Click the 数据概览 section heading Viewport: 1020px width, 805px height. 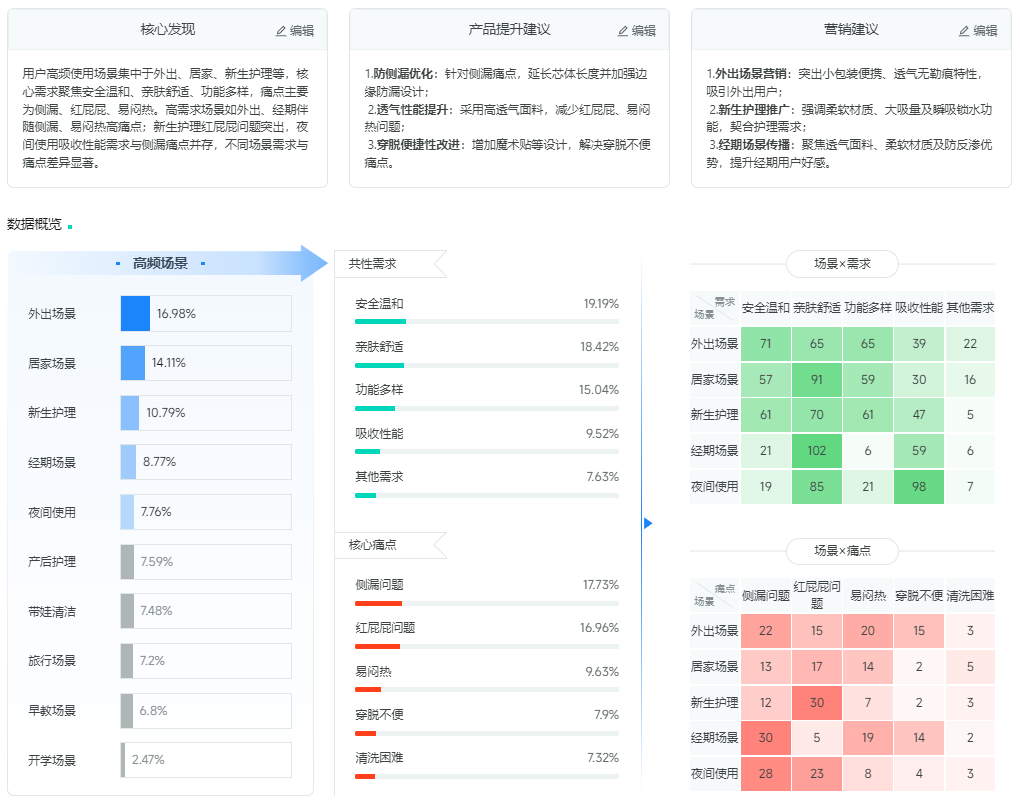tap(34, 224)
